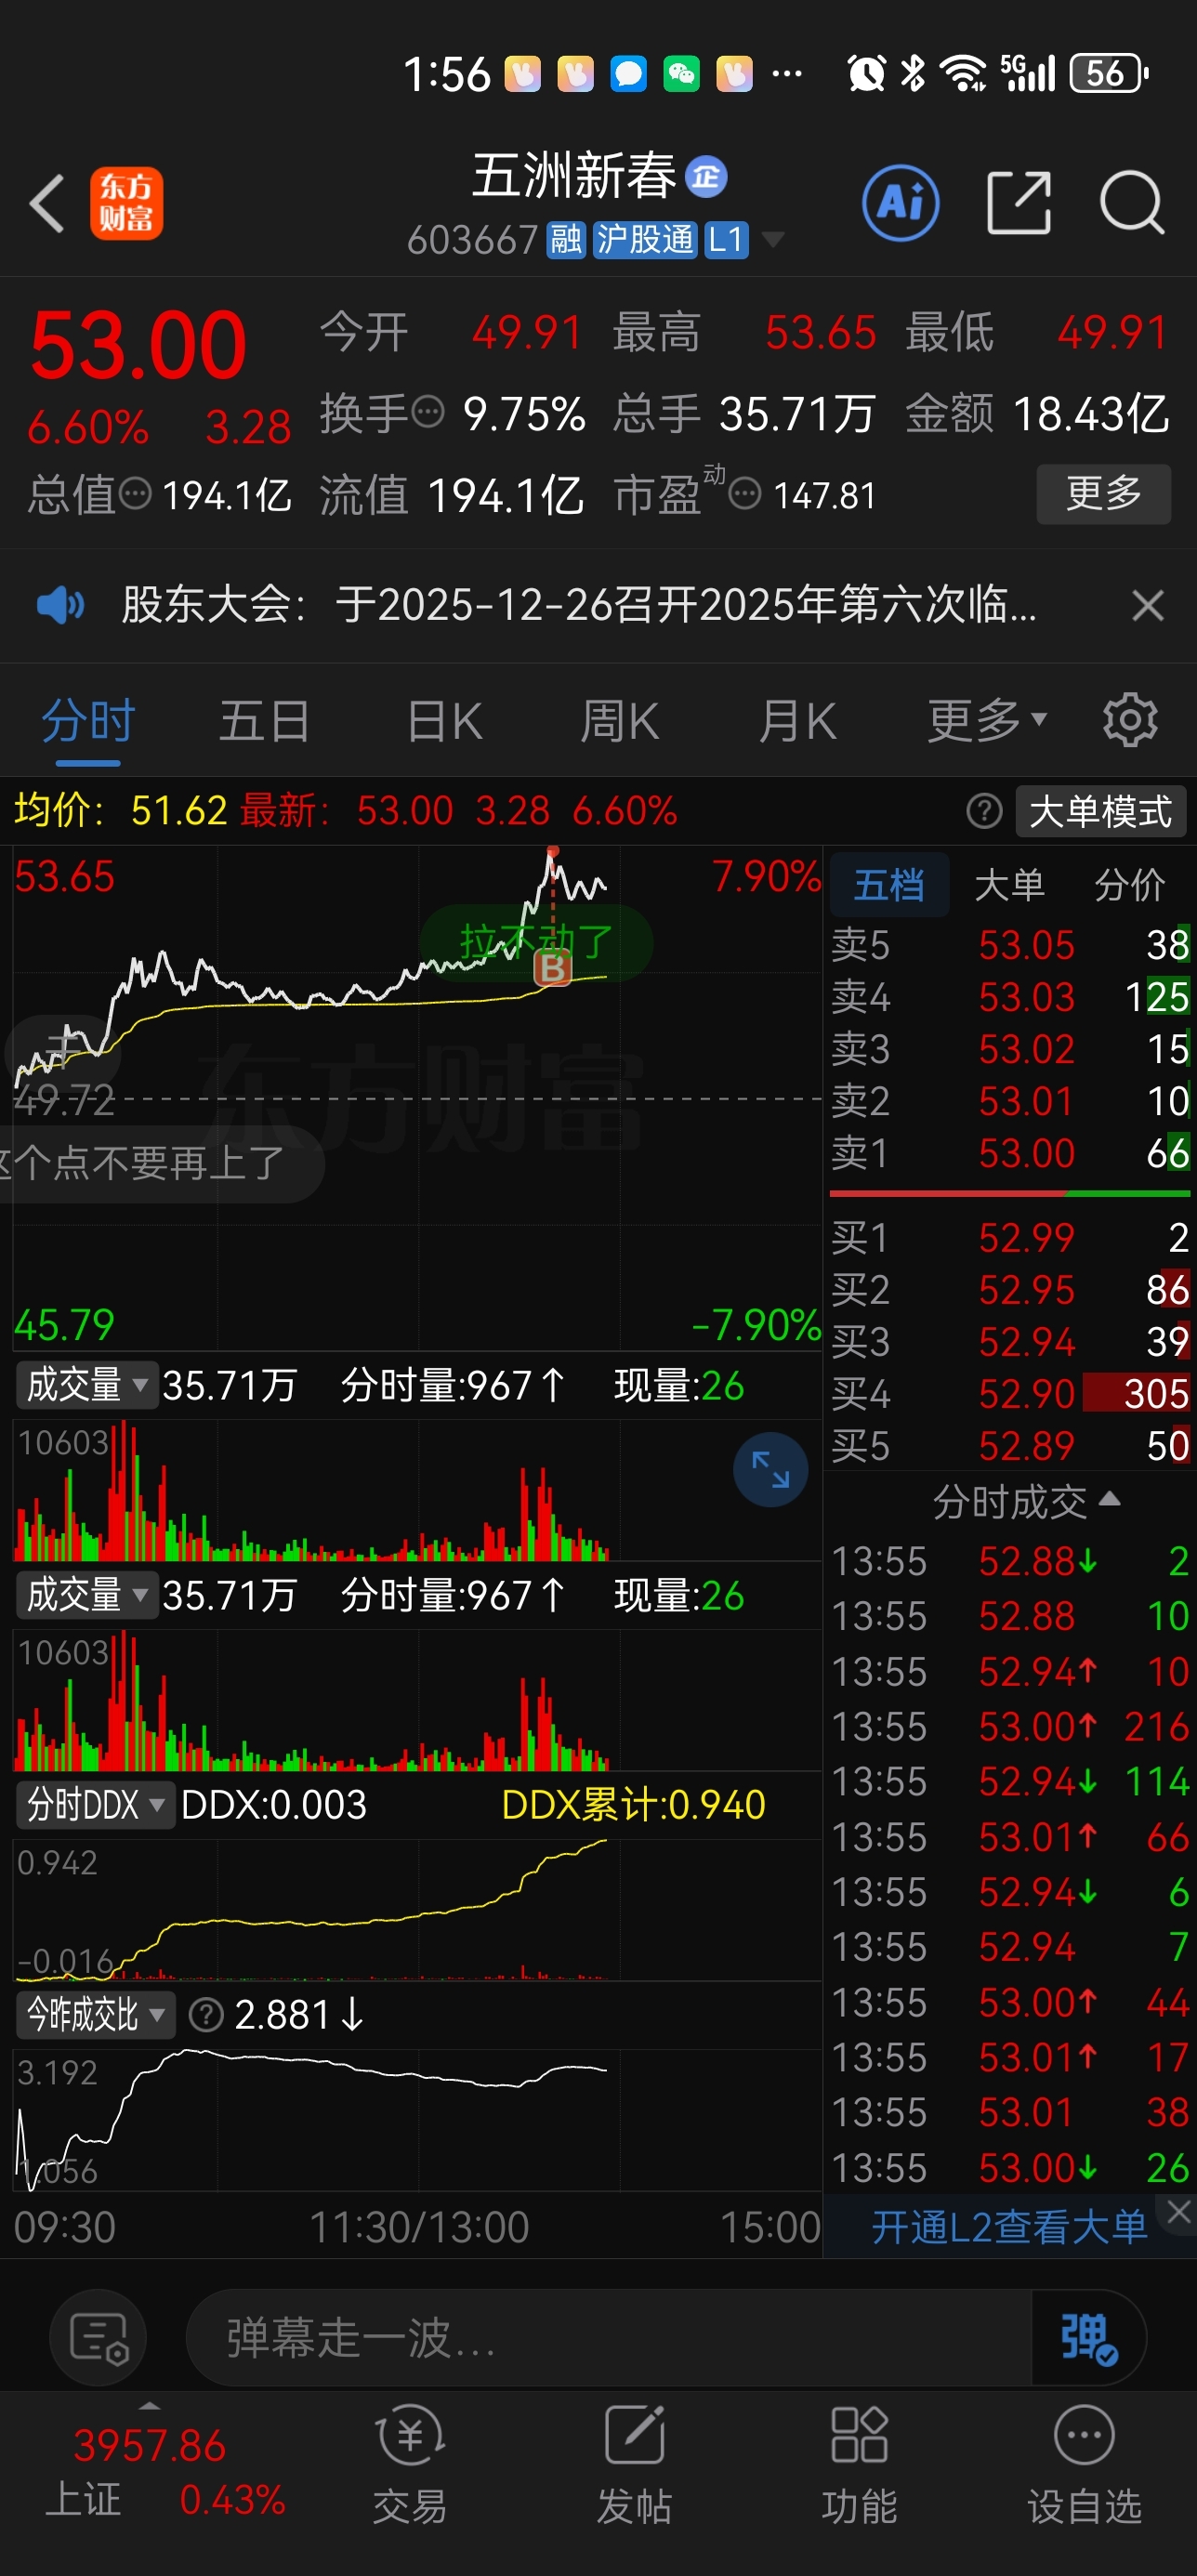Tap the back arrow icon

pyautogui.click(x=47, y=203)
